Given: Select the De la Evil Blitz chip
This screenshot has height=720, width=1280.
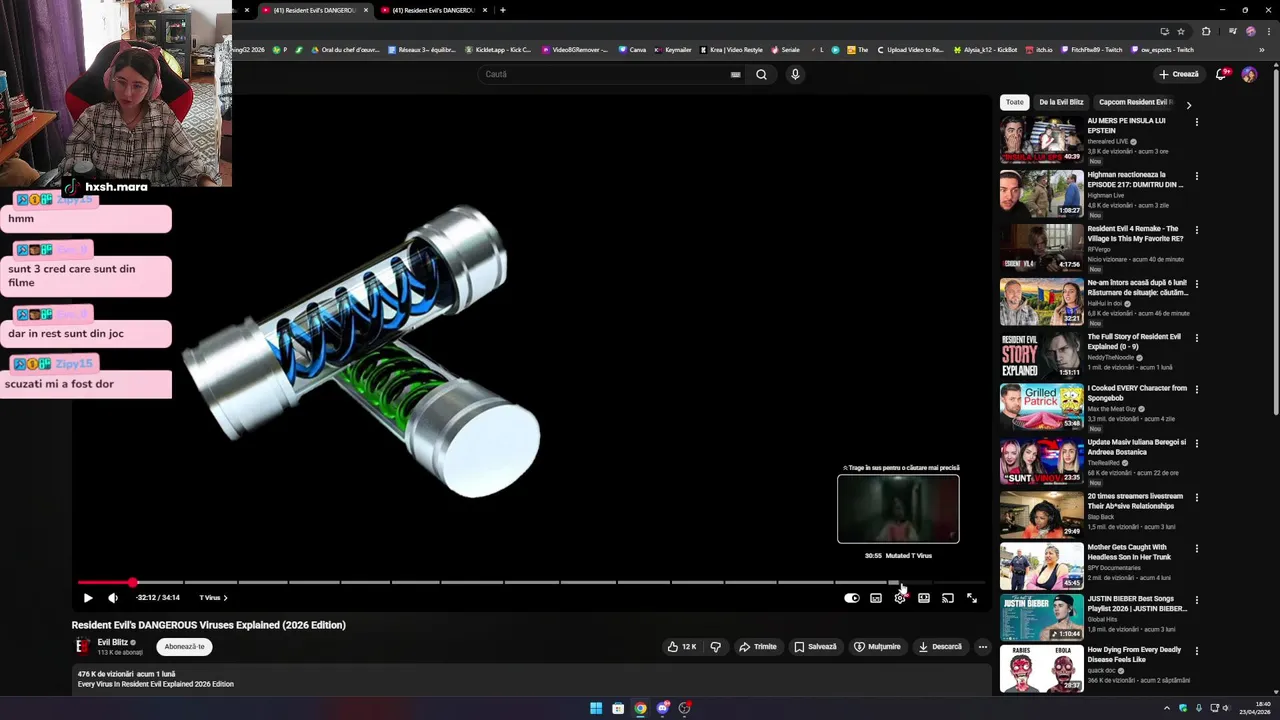Looking at the screenshot, I should point(1061,102).
